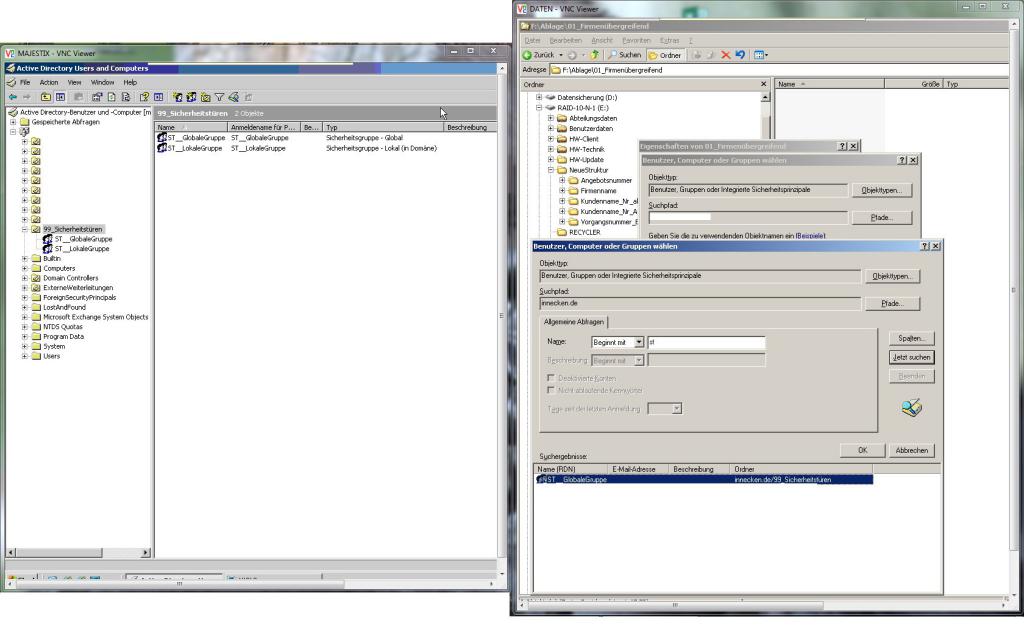Click Jetzt suchen button

(912, 357)
